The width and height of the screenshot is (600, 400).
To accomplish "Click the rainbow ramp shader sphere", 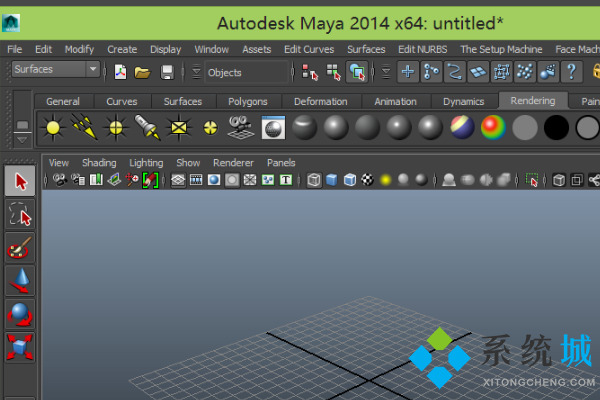I will point(493,127).
